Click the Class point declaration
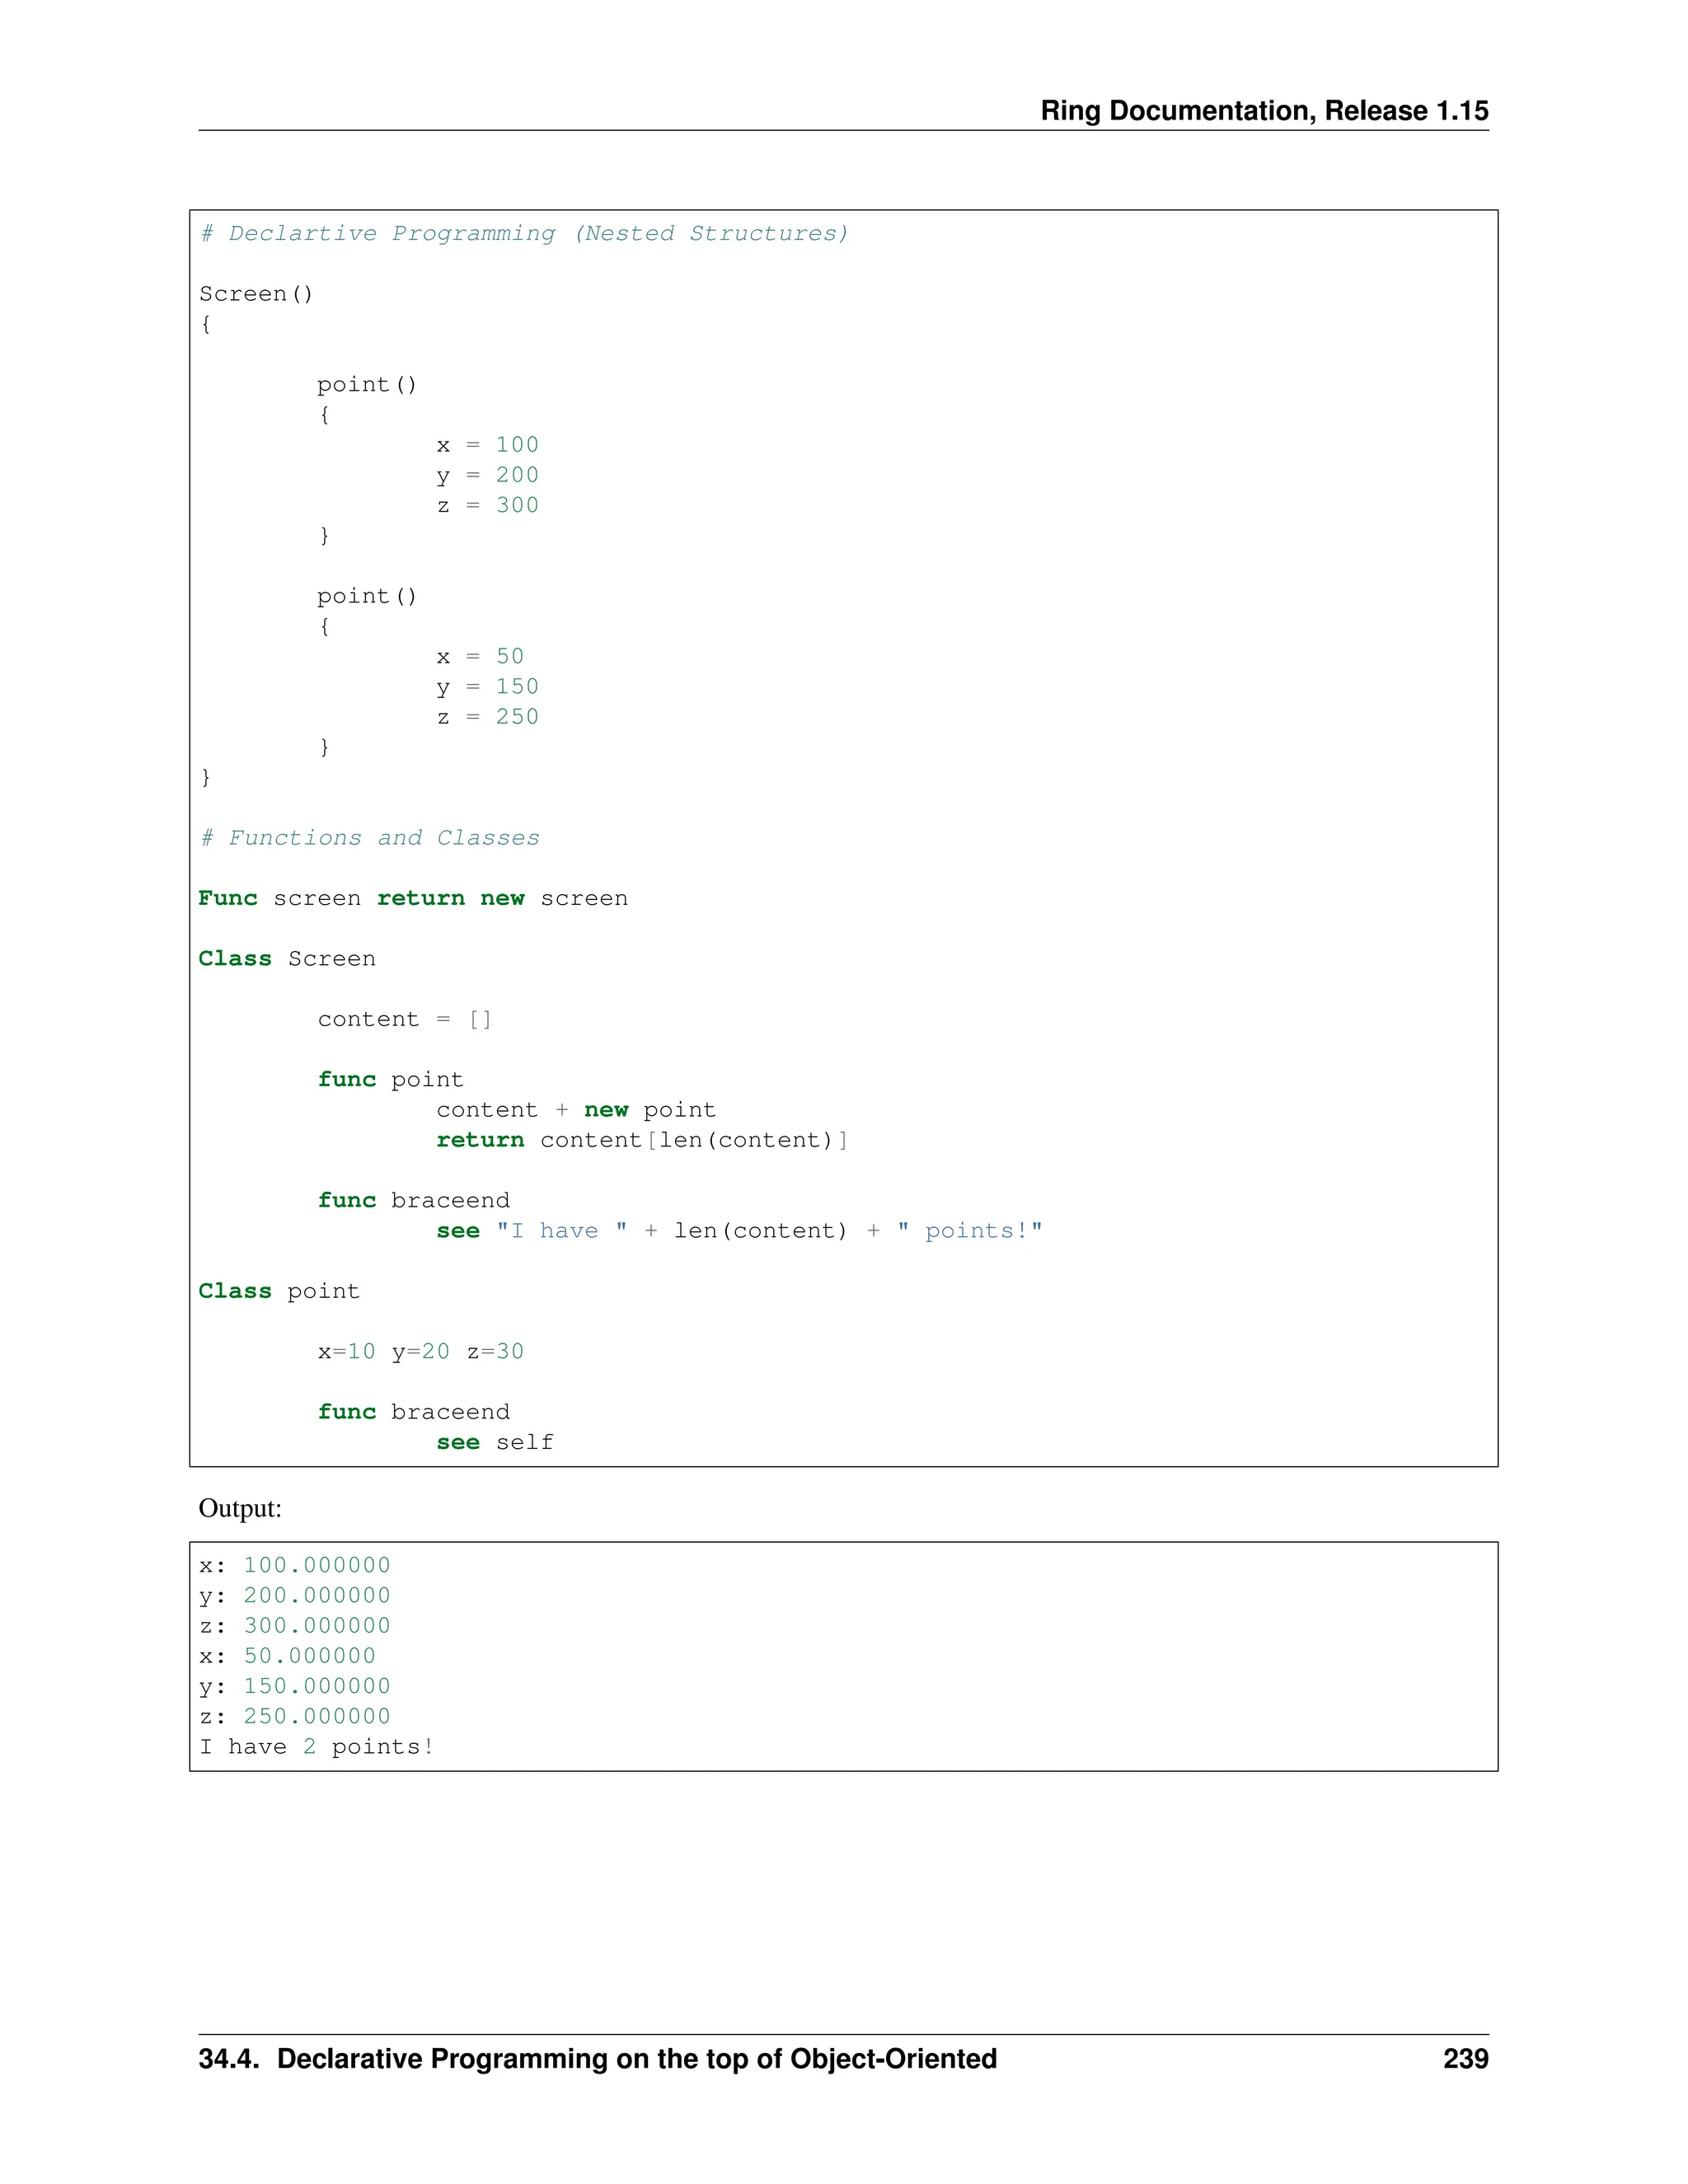Viewport: 1688px width, 2184px height. [x=278, y=1291]
